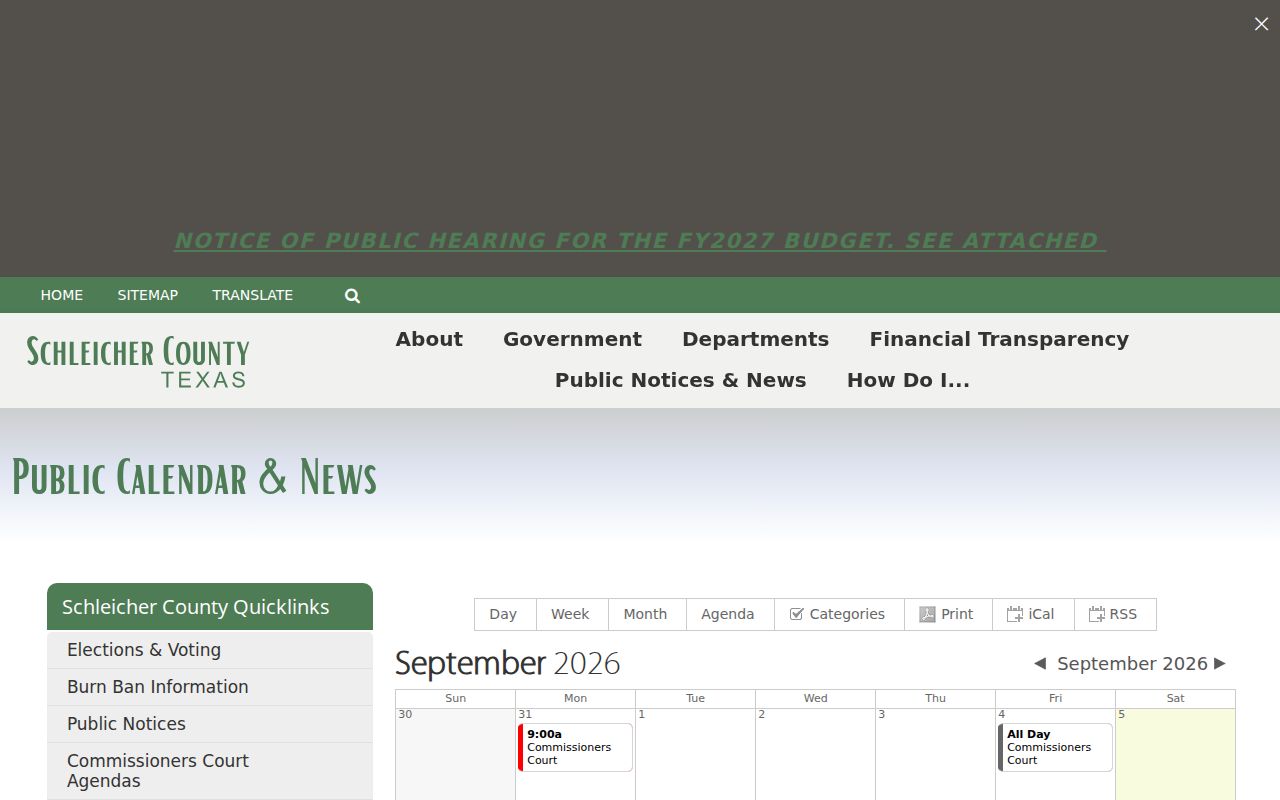The height and width of the screenshot is (800, 1280).
Task: Switch calendar to Week view
Action: tap(571, 614)
